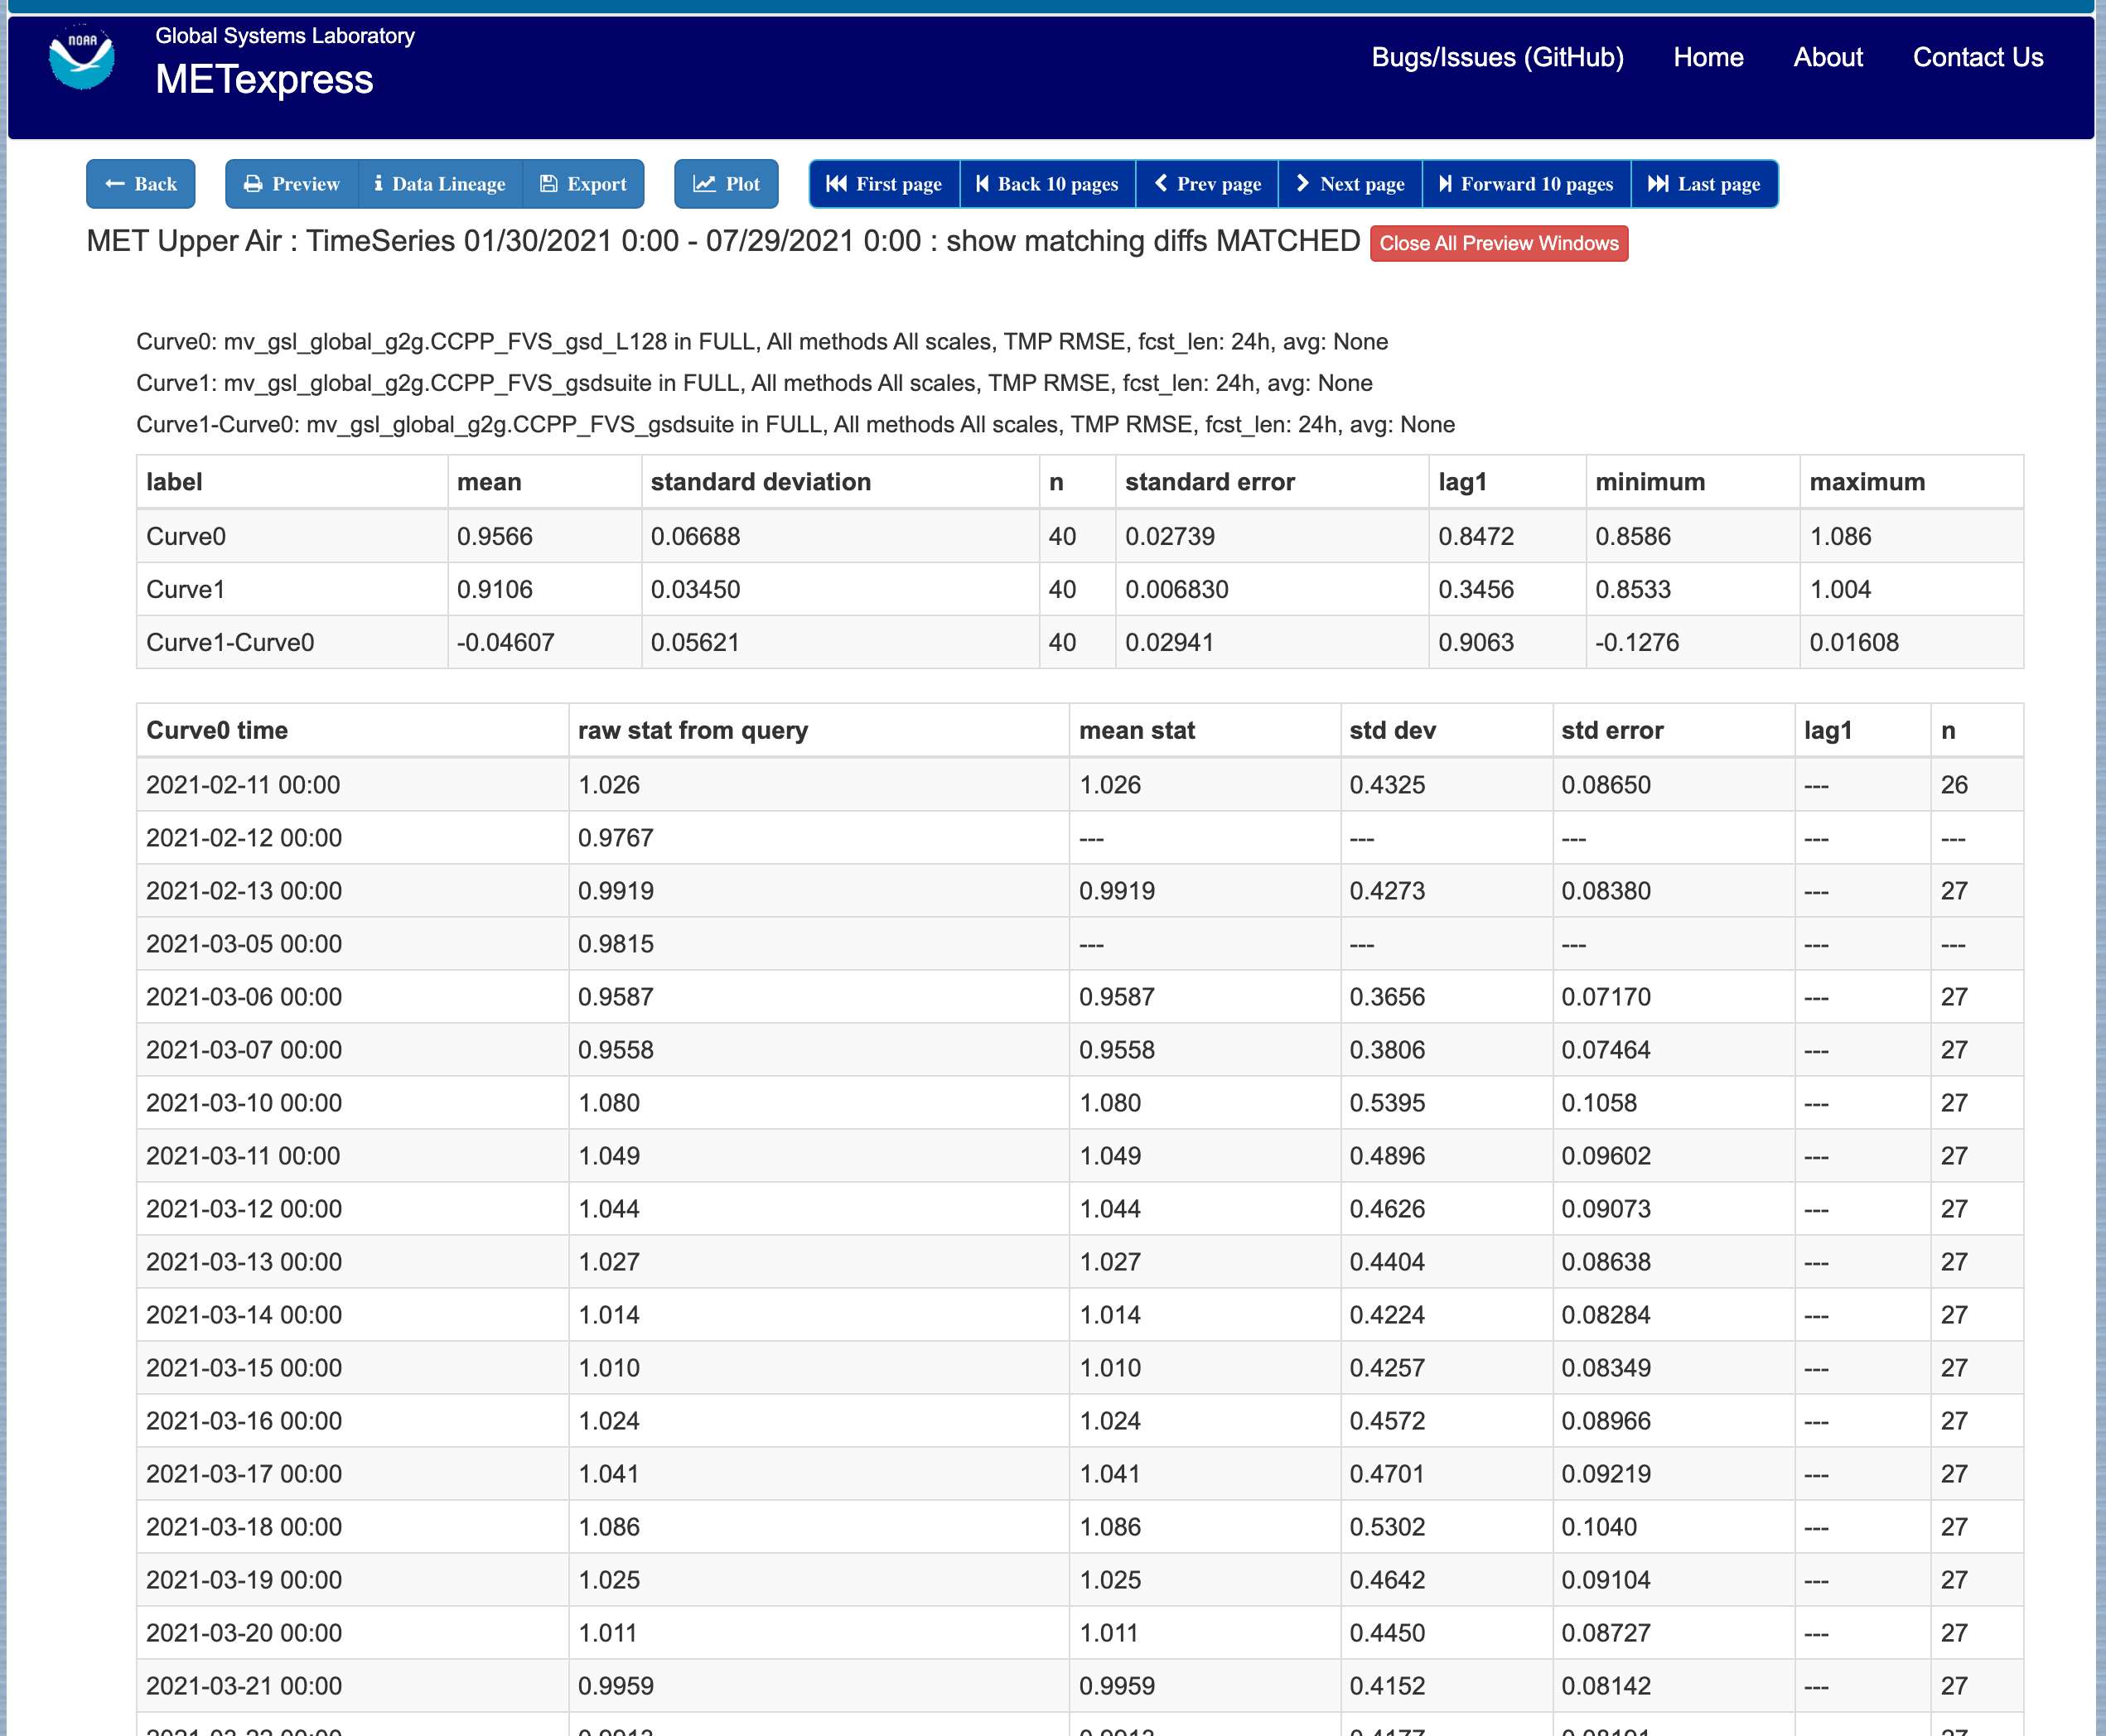Open Data Lineage info

pyautogui.click(x=440, y=184)
